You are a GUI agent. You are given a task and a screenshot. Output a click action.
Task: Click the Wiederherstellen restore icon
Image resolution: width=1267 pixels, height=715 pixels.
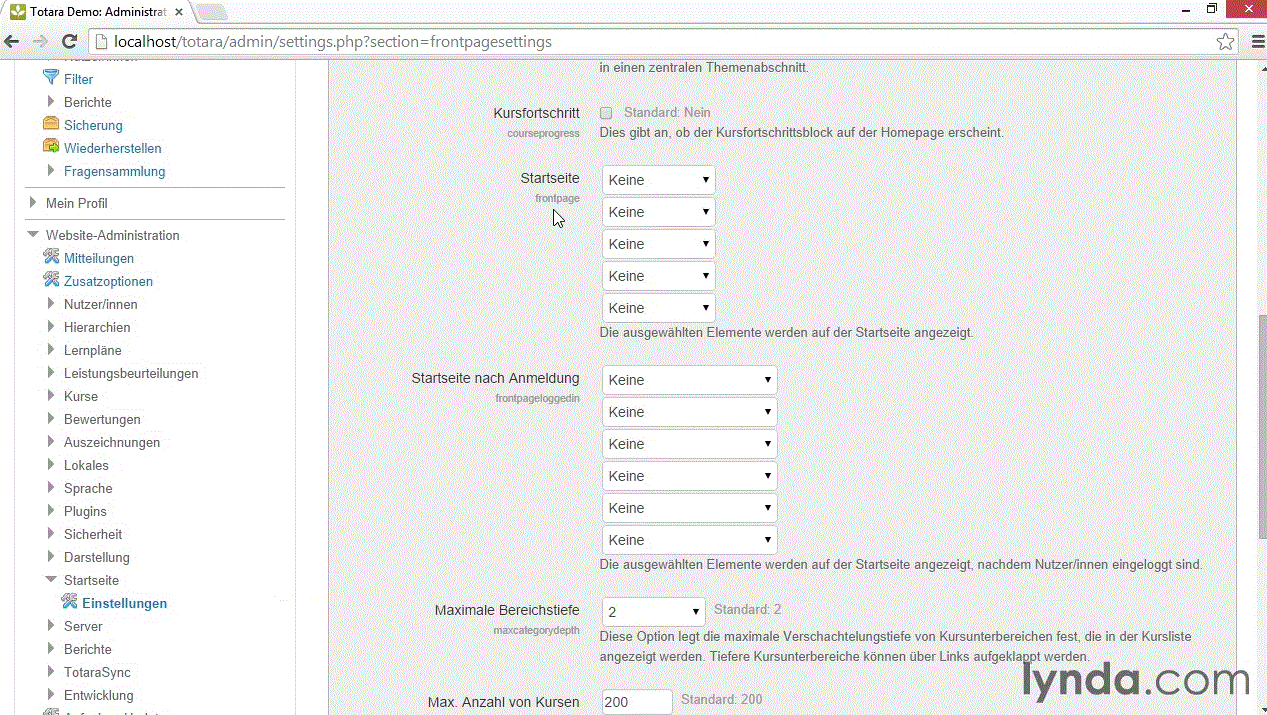point(51,147)
